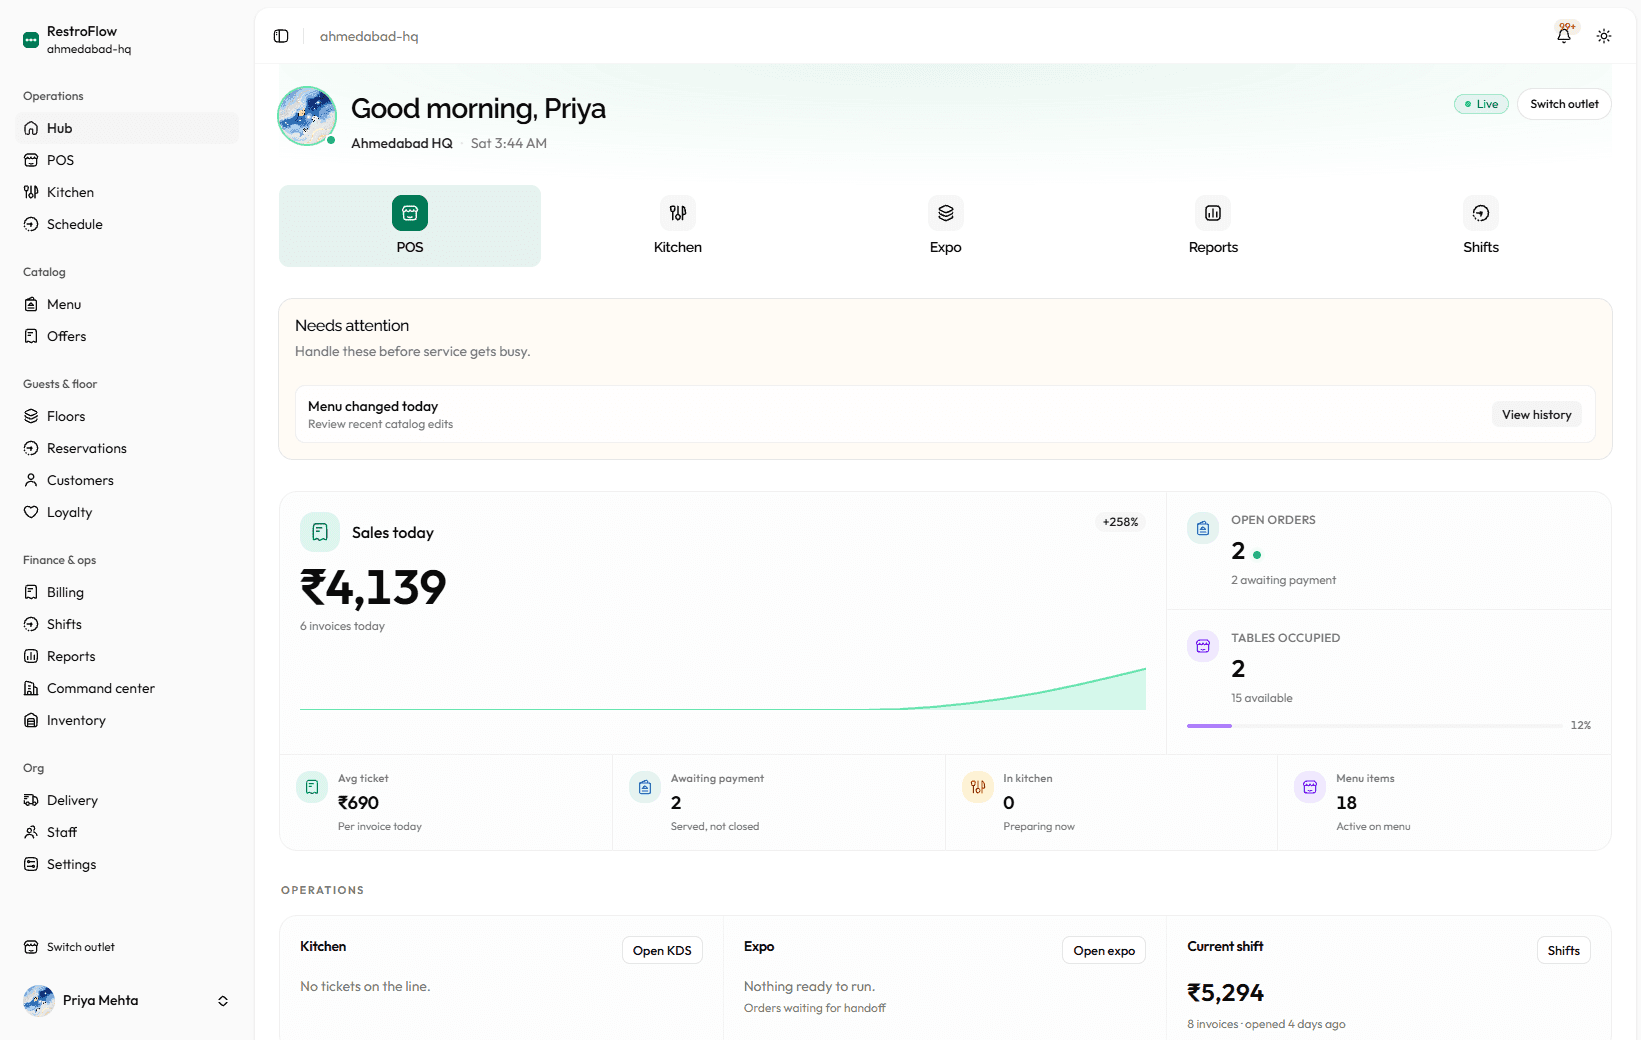
Task: Open Command center in the sidebar
Action: (127, 688)
